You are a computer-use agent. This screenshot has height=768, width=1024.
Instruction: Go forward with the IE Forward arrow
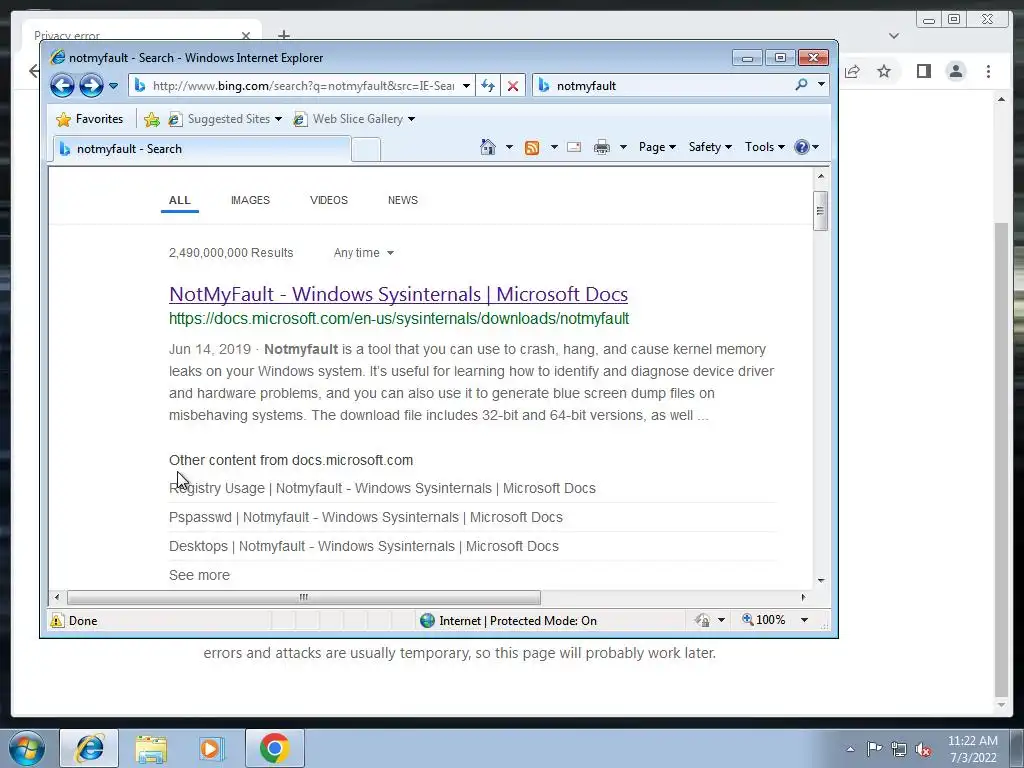[91, 85]
